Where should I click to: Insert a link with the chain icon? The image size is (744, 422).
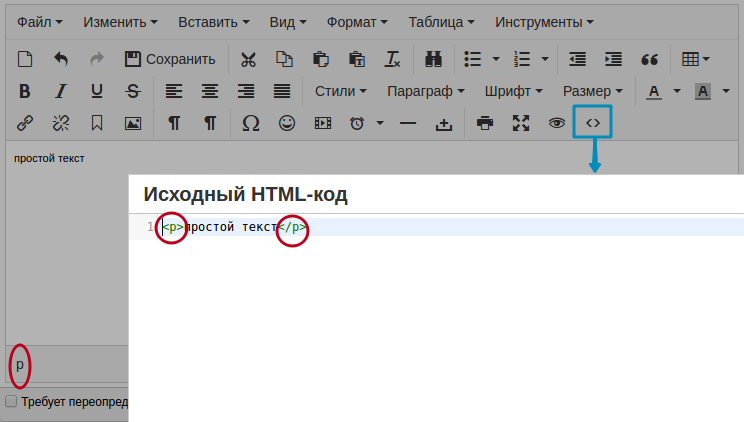(x=25, y=123)
